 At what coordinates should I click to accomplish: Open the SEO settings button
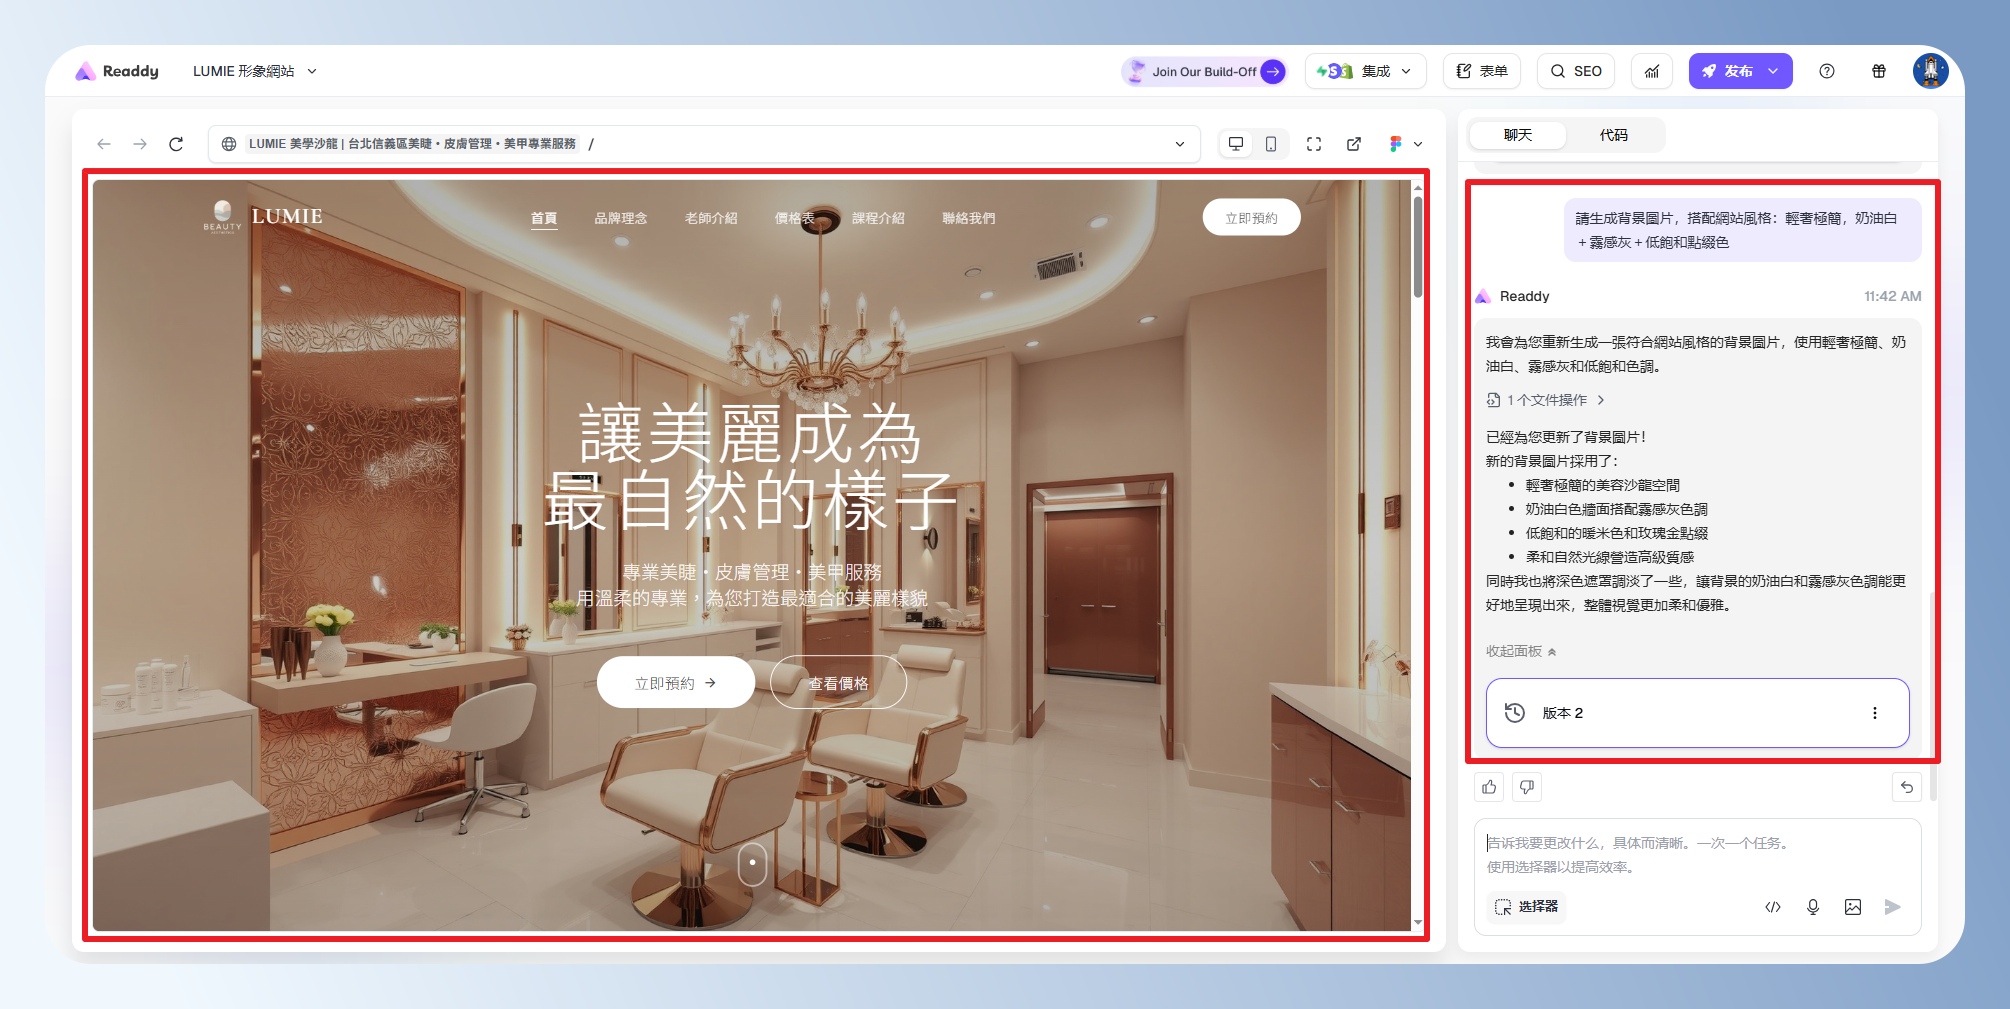point(1576,71)
